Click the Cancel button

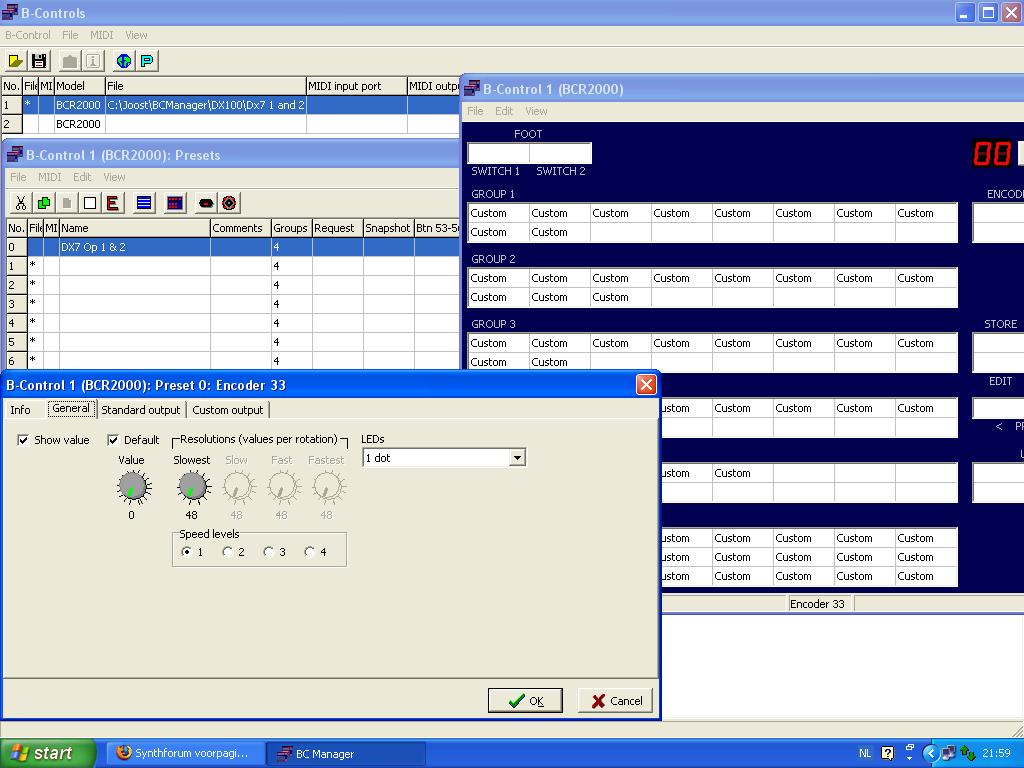point(615,701)
